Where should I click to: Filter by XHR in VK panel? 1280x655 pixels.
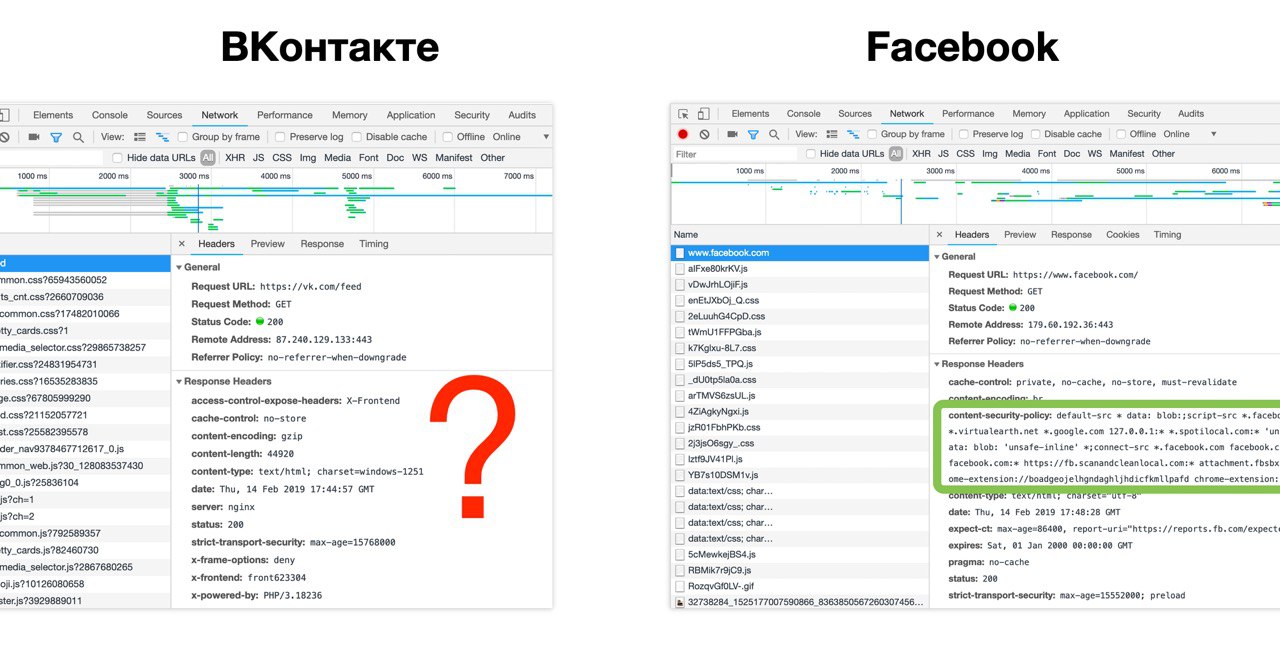pos(235,158)
